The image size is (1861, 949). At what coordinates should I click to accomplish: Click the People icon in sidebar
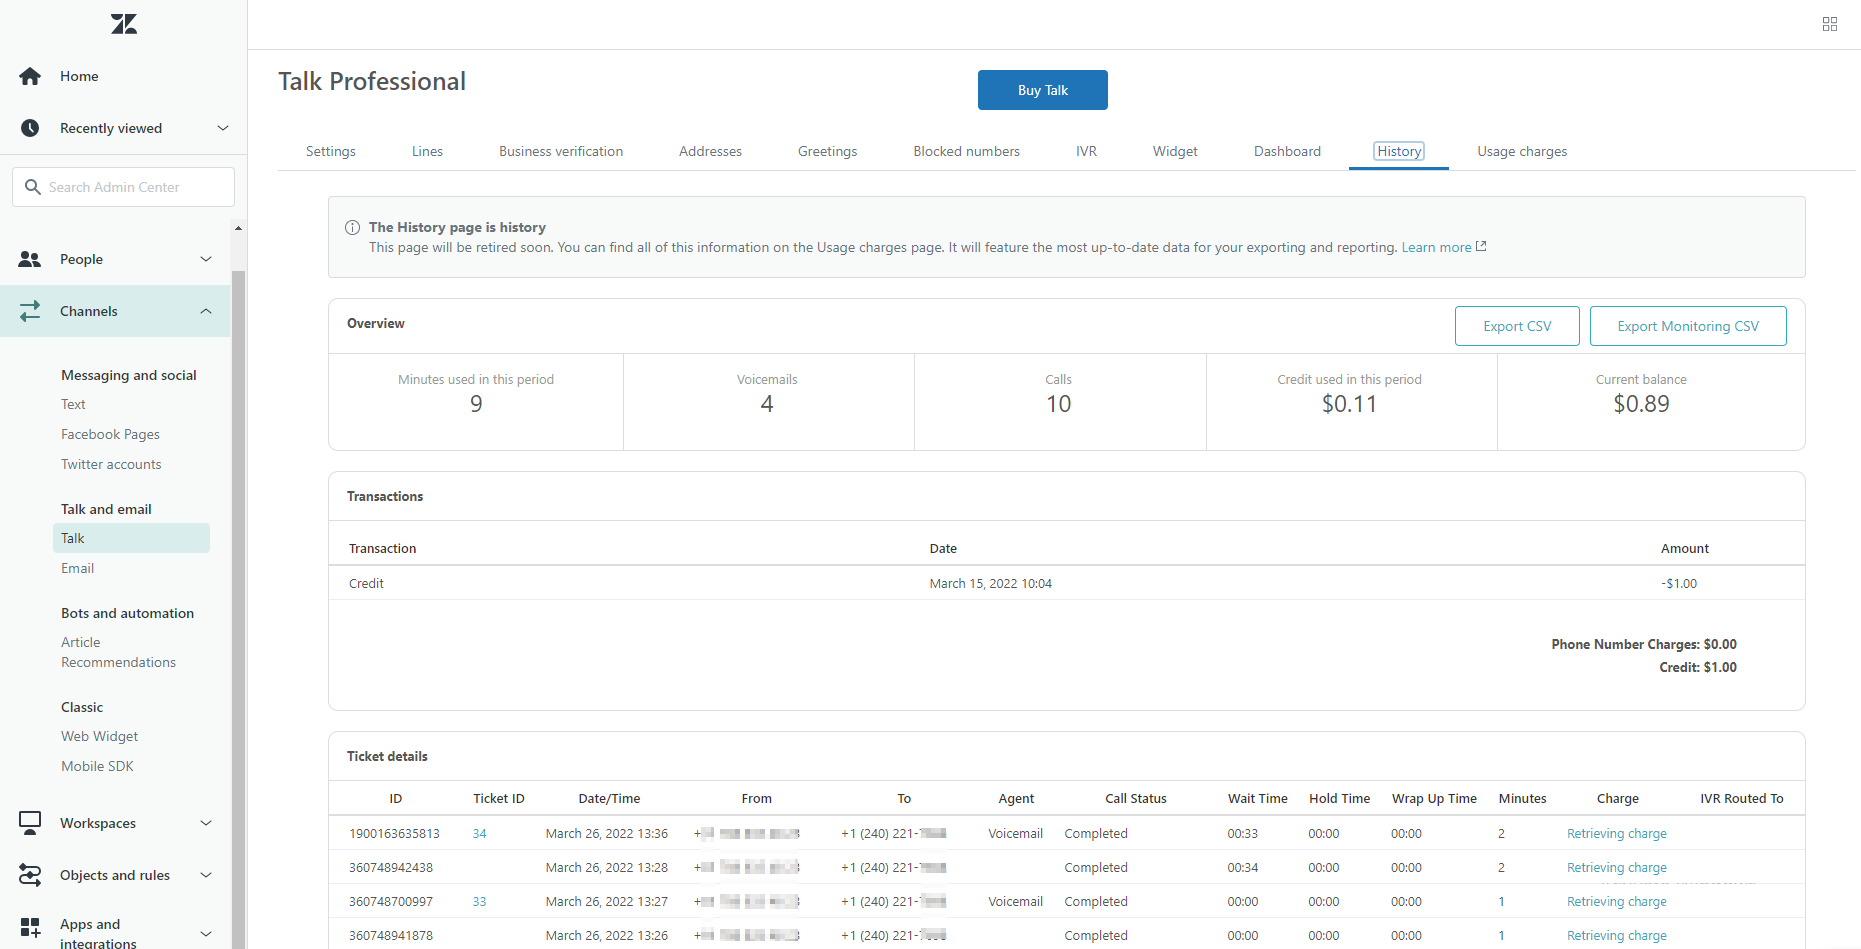coord(30,259)
